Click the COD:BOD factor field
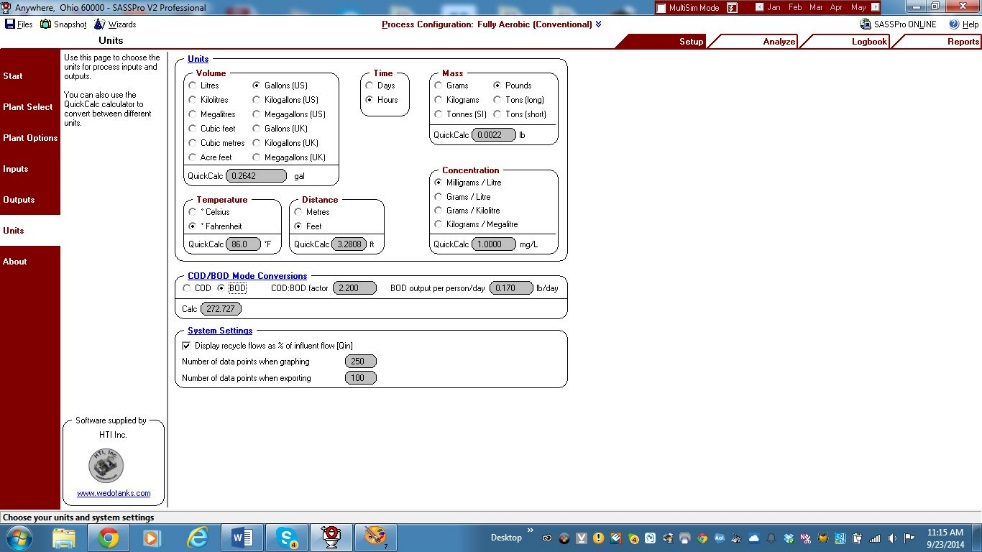 coord(354,288)
